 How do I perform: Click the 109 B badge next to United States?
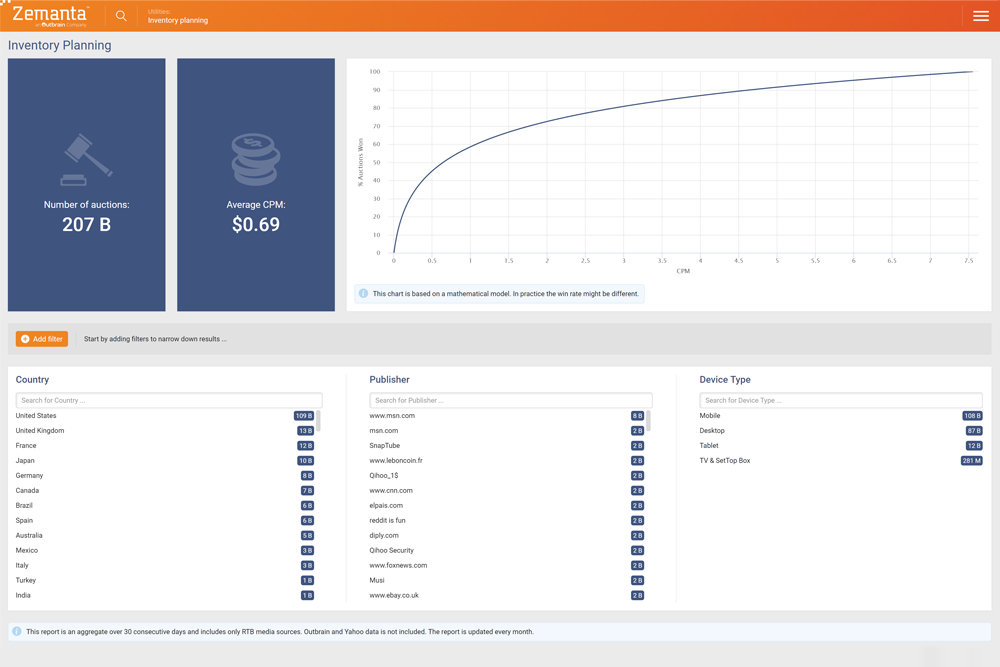click(x=305, y=415)
